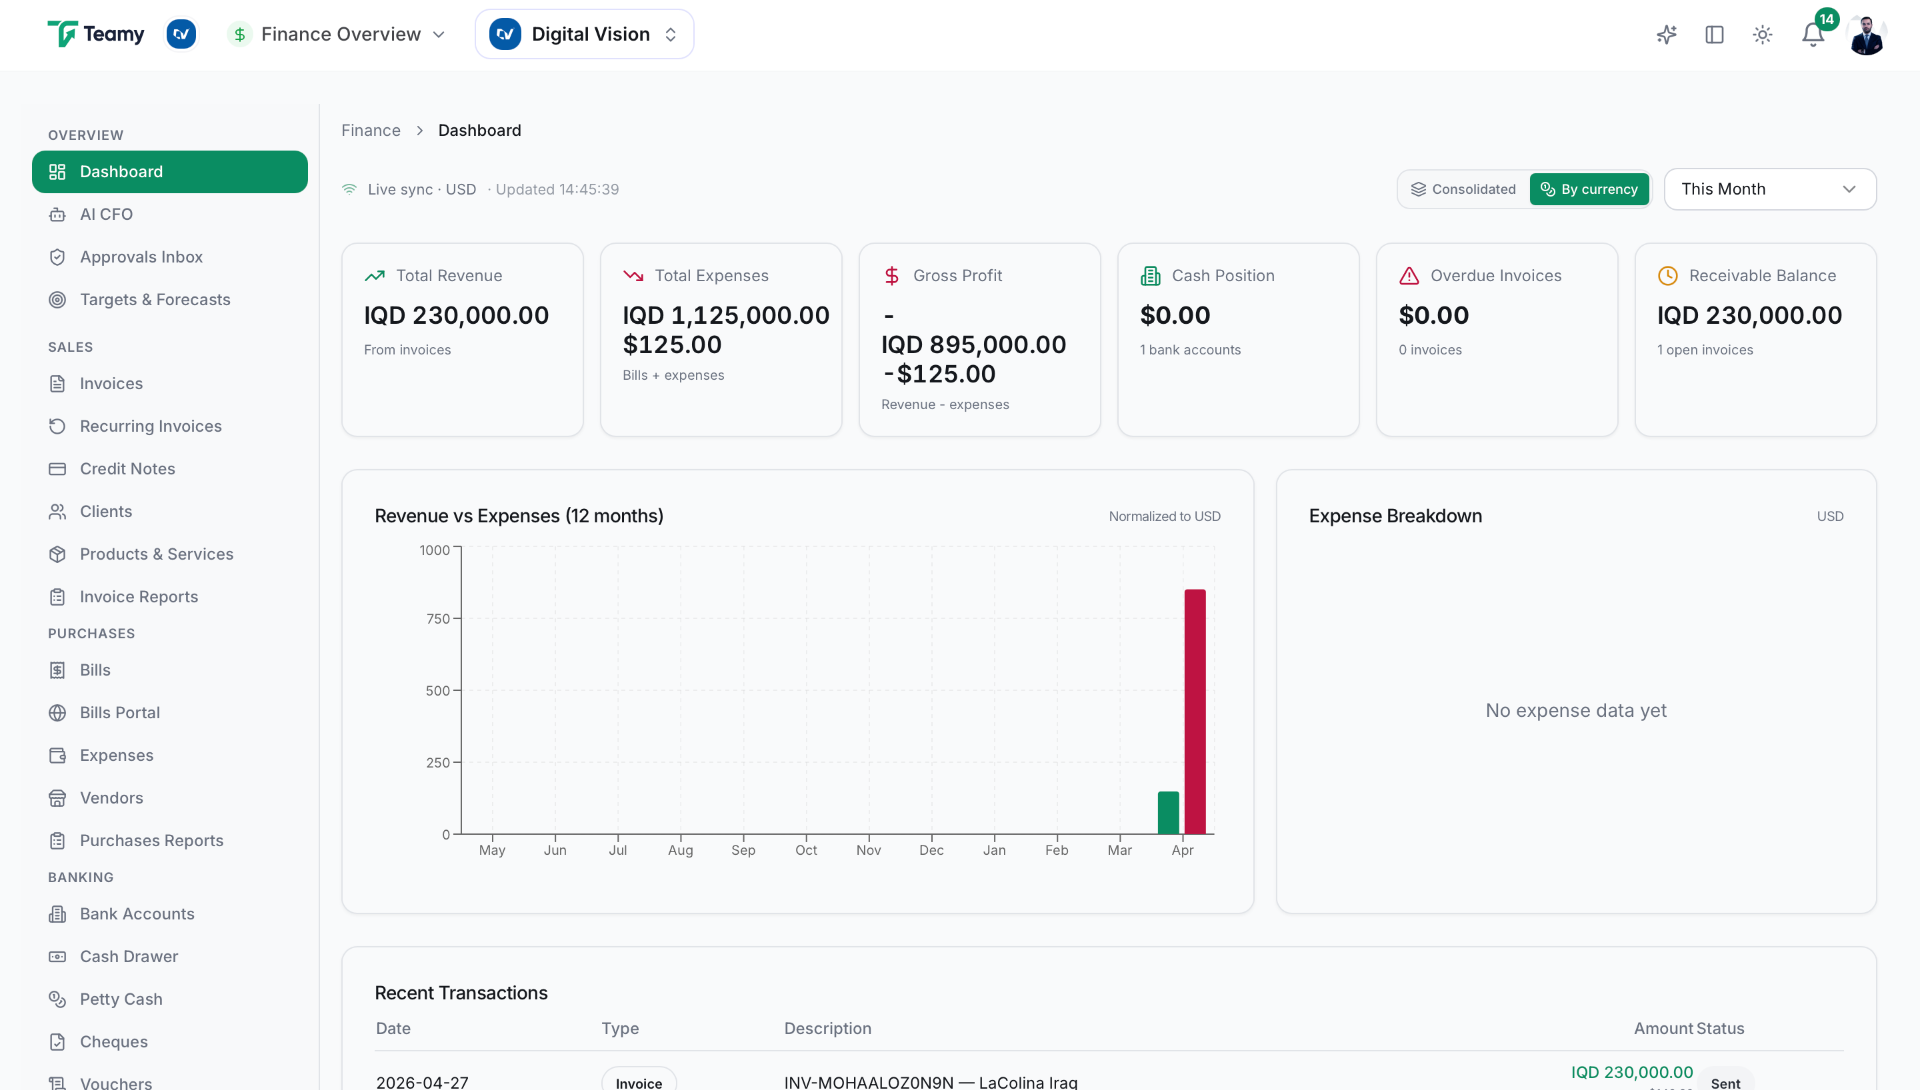Click the Updated 14:45:39 timestamp
The height and width of the screenshot is (1090, 1920).
557,189
